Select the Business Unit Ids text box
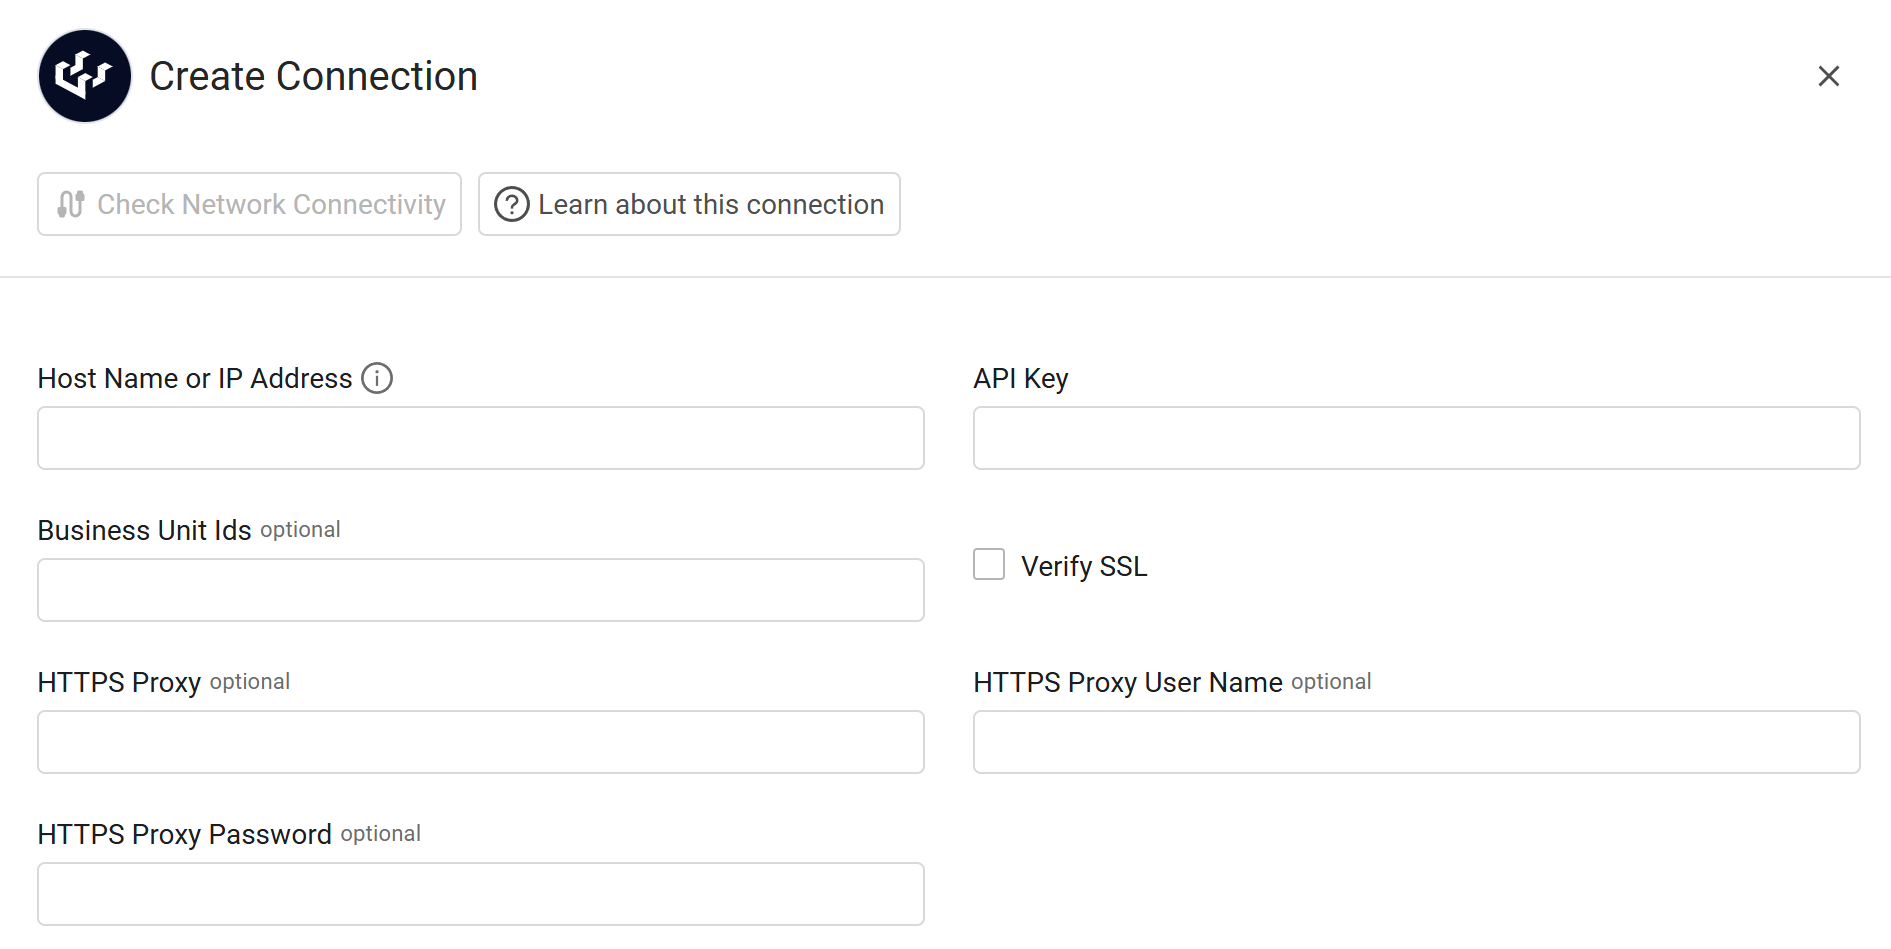Image resolution: width=1891 pixels, height=949 pixels. (480, 590)
